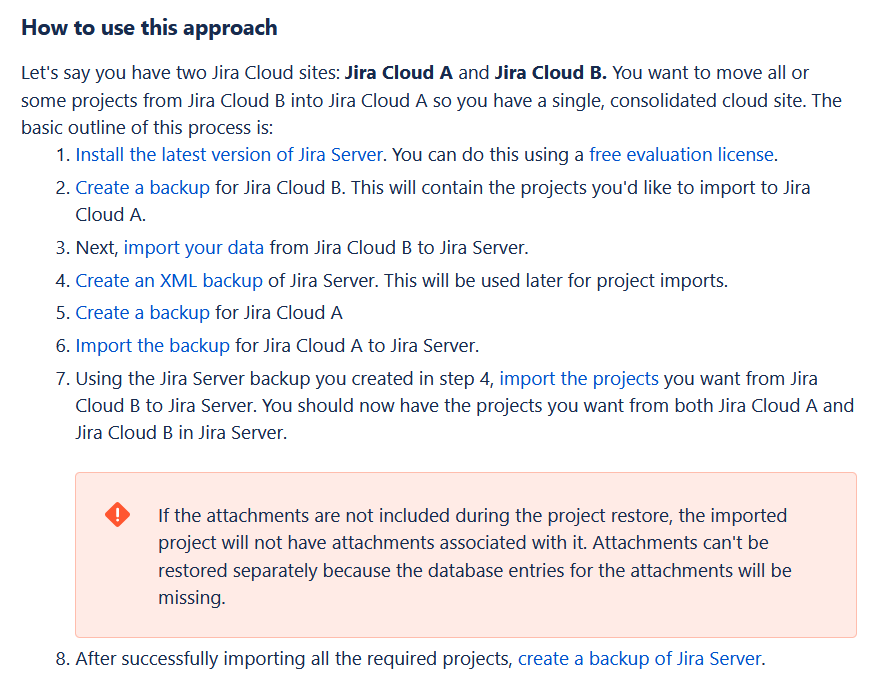Click "Using the Jira Server backup you created" text
This screenshot has height=679, width=884.
(285, 379)
